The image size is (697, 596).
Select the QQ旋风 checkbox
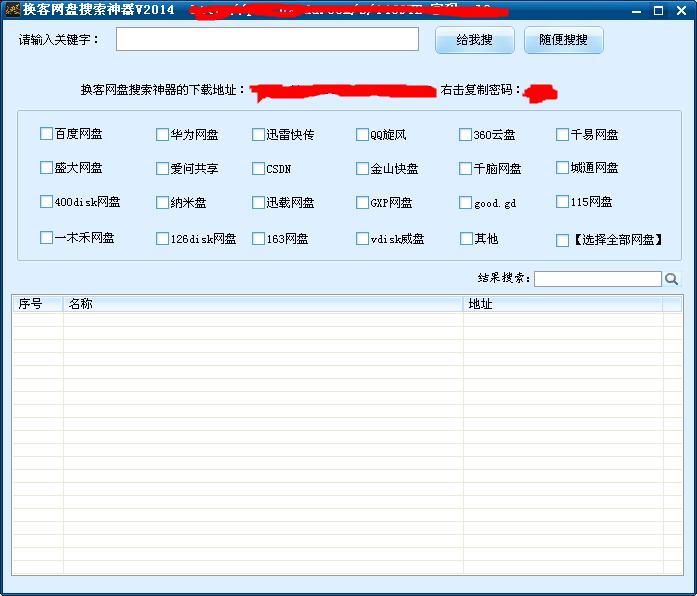362,134
